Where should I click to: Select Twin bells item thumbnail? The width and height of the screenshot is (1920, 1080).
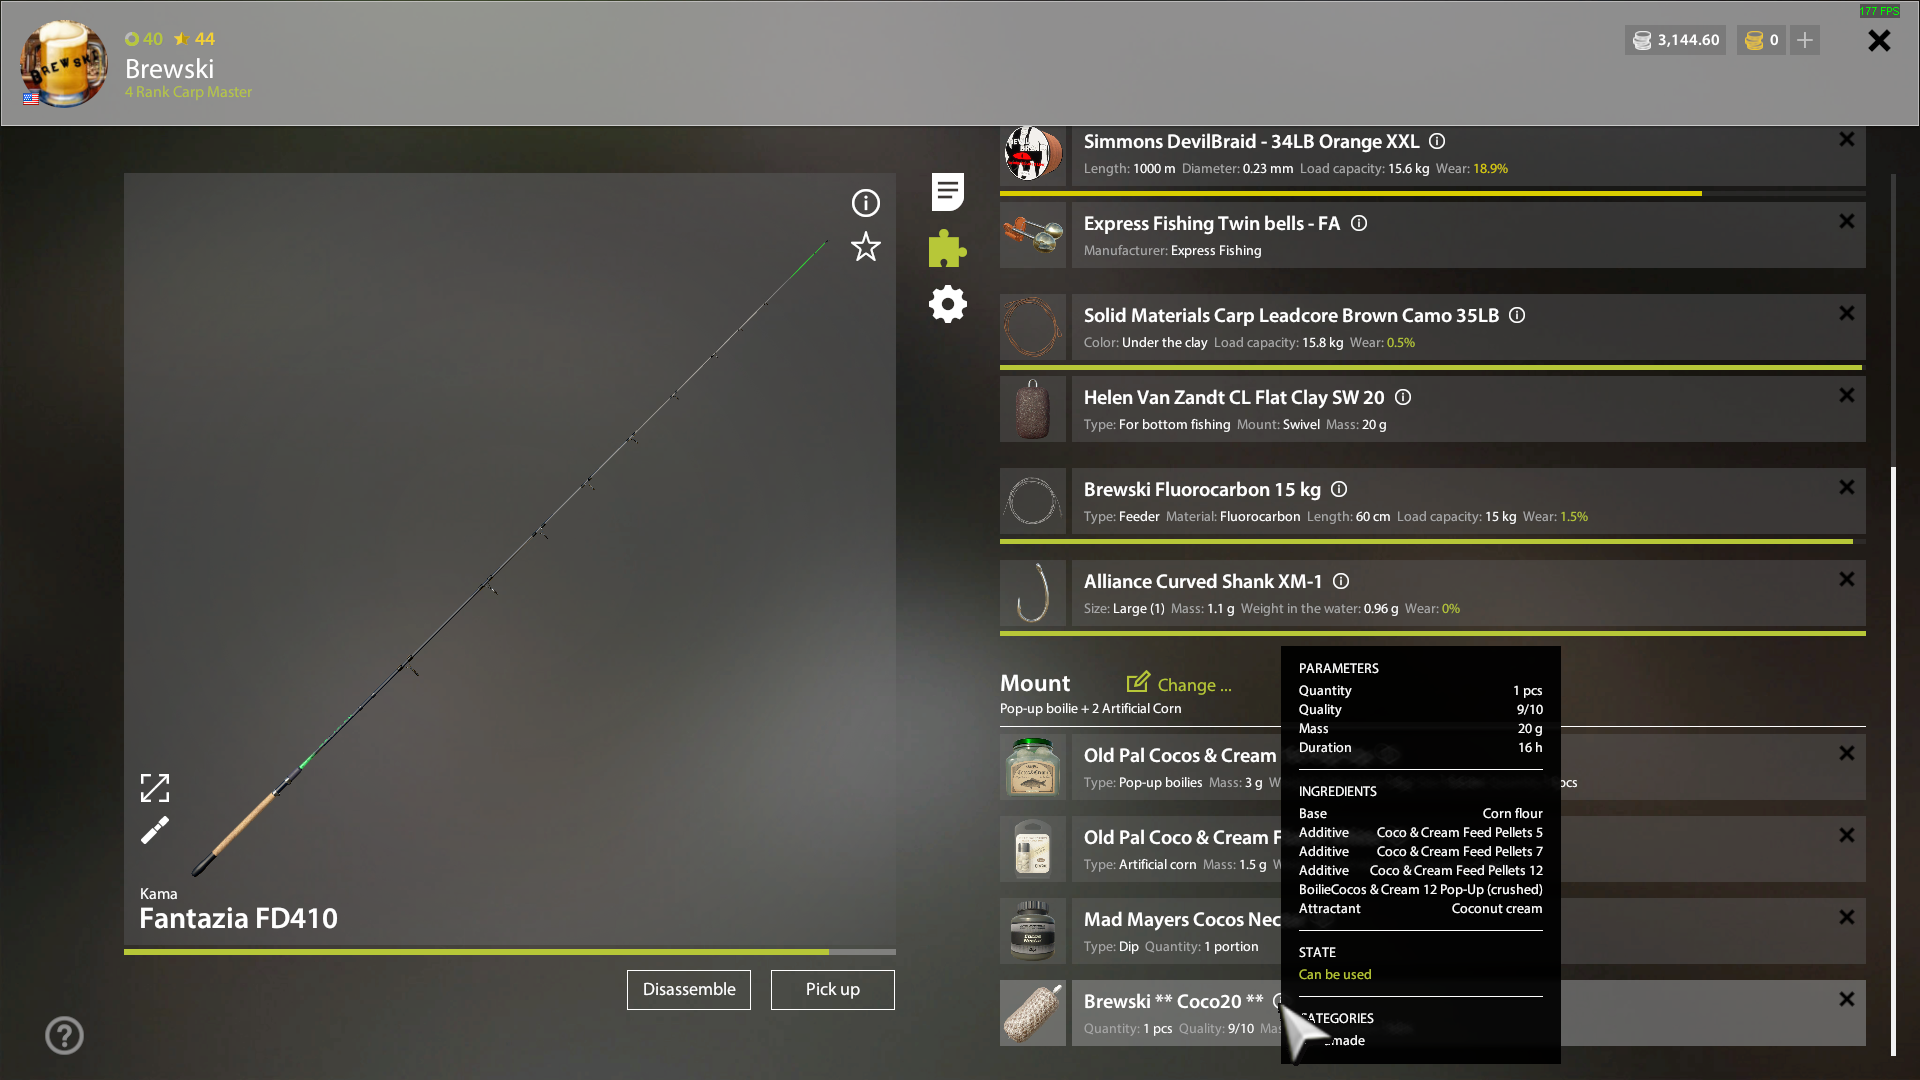click(x=1033, y=235)
